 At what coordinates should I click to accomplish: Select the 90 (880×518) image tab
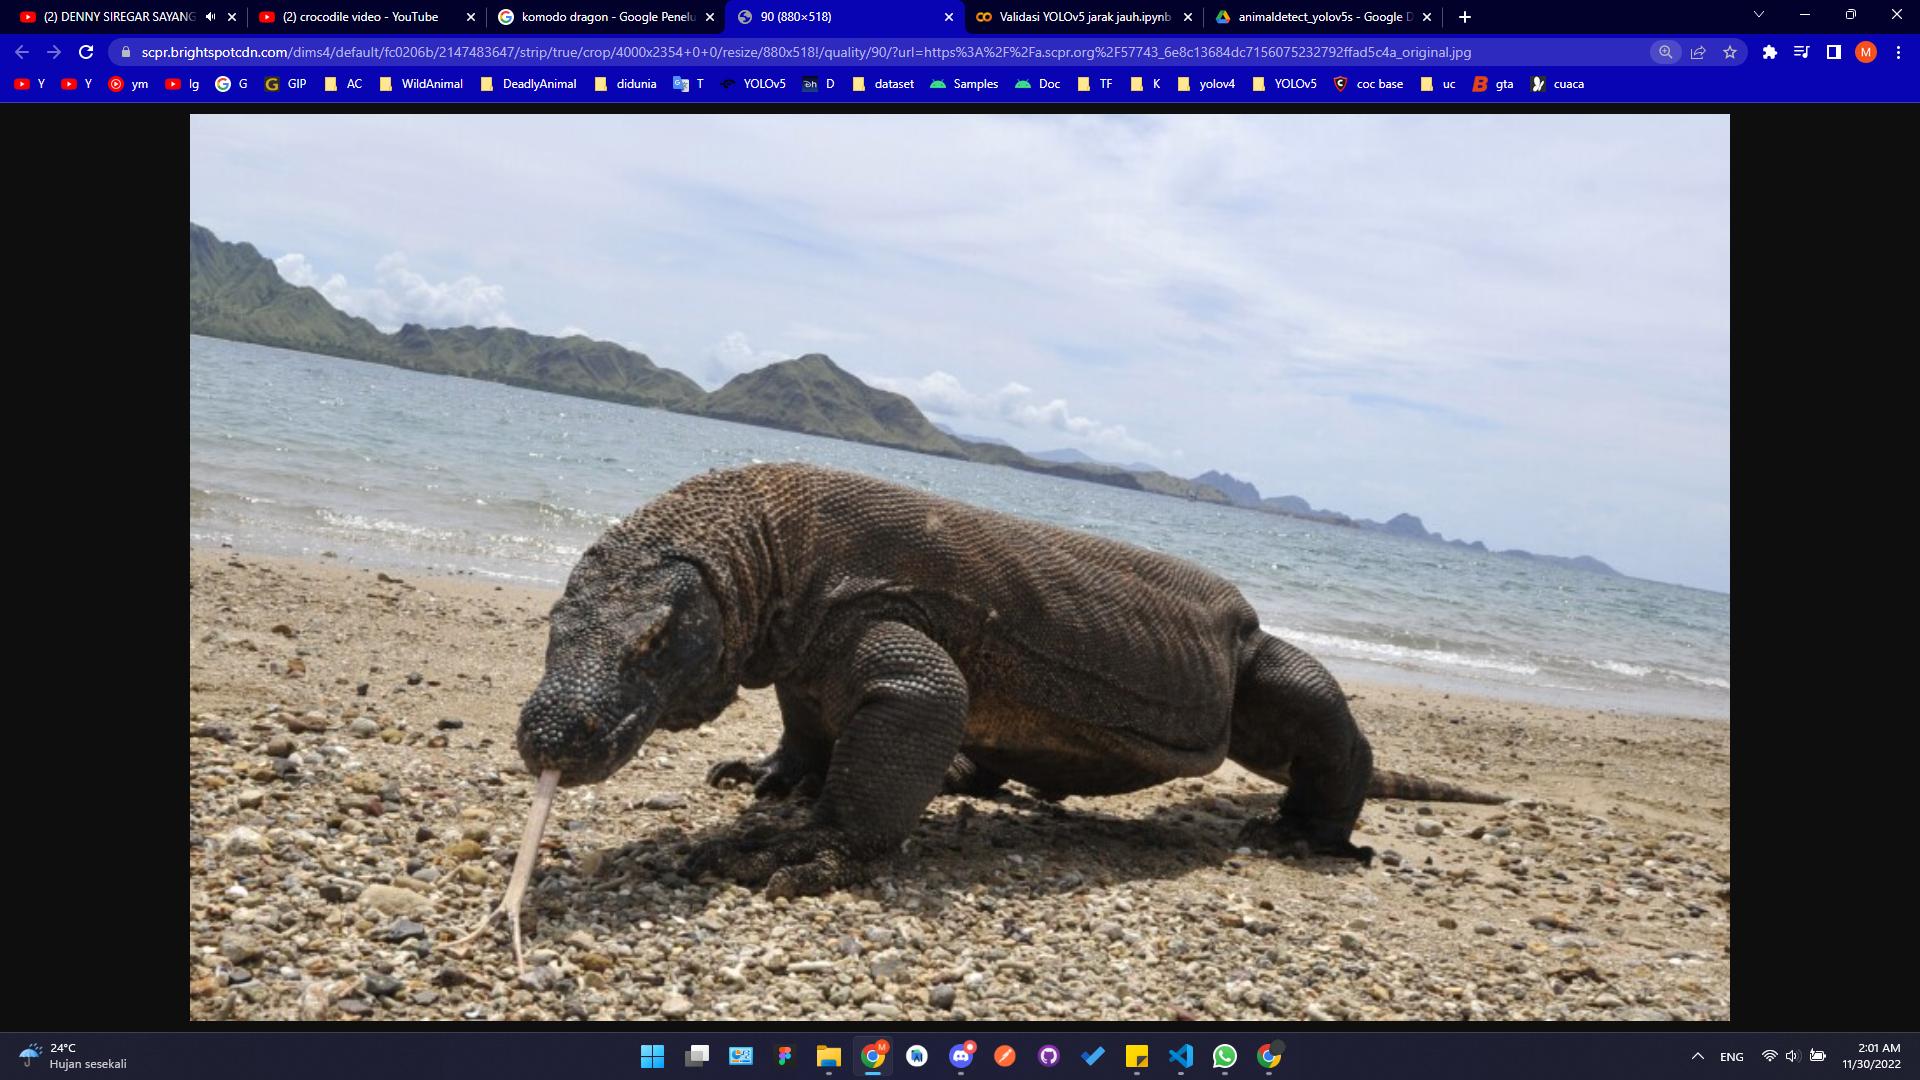[845, 17]
